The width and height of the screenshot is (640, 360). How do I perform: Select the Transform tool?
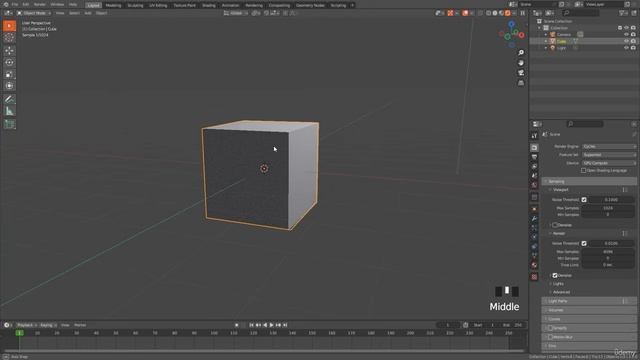pyautogui.click(x=9, y=86)
